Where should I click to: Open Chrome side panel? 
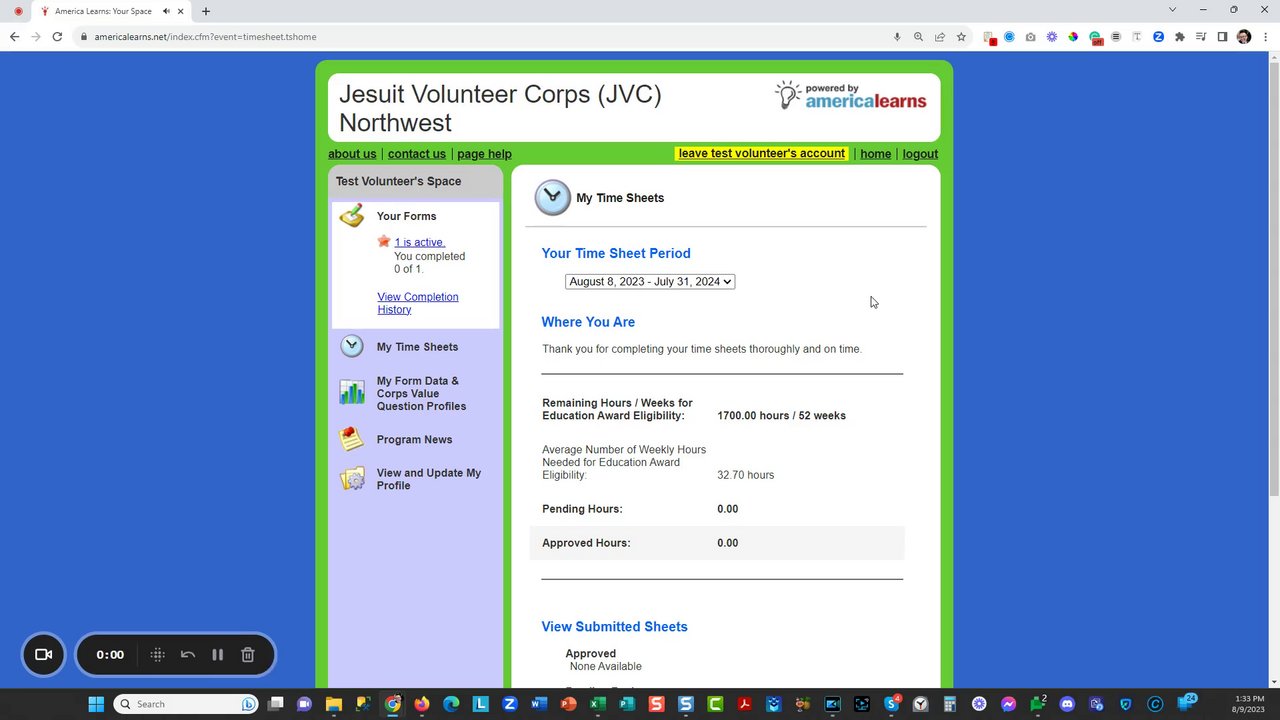1222,37
